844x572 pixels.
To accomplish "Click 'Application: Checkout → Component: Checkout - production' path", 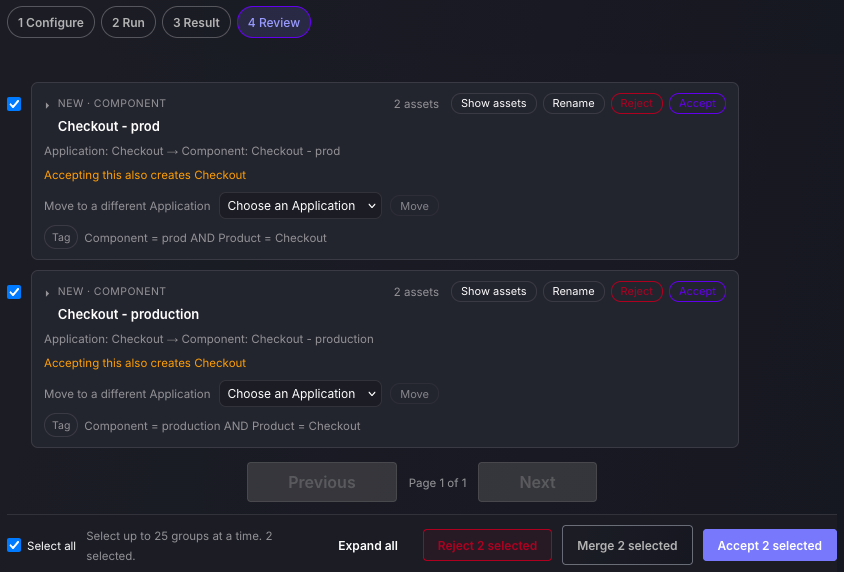I will [x=209, y=339].
